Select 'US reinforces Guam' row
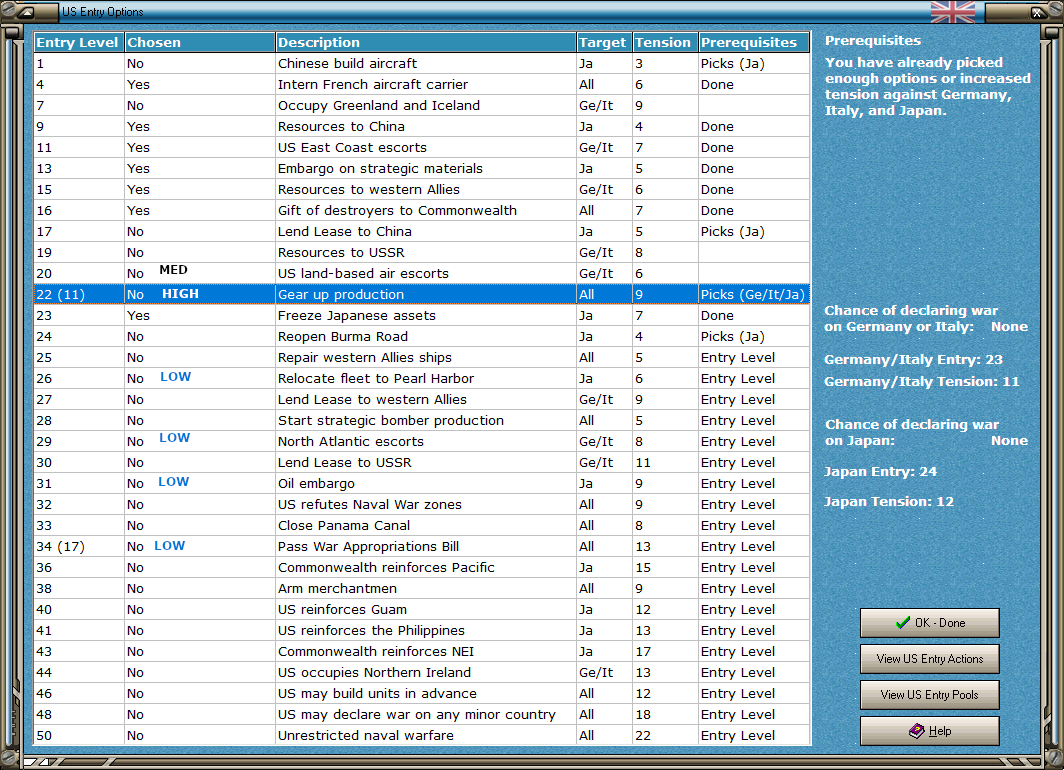The image size is (1064, 770). click(x=422, y=610)
